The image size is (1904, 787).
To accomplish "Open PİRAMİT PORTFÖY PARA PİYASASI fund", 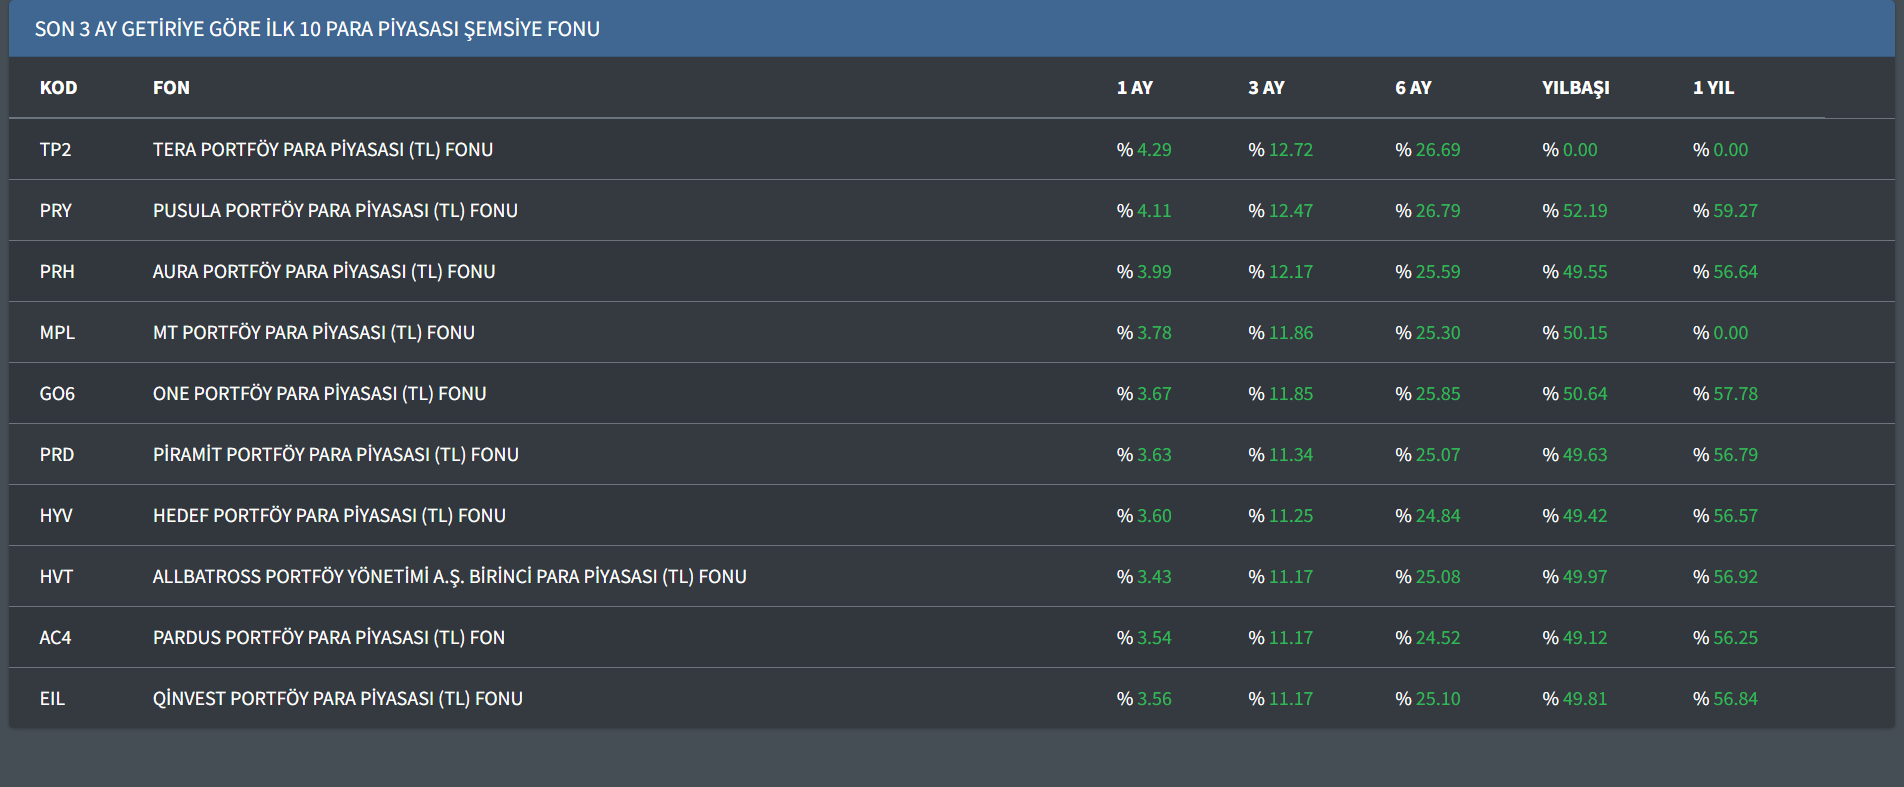I will click(335, 455).
